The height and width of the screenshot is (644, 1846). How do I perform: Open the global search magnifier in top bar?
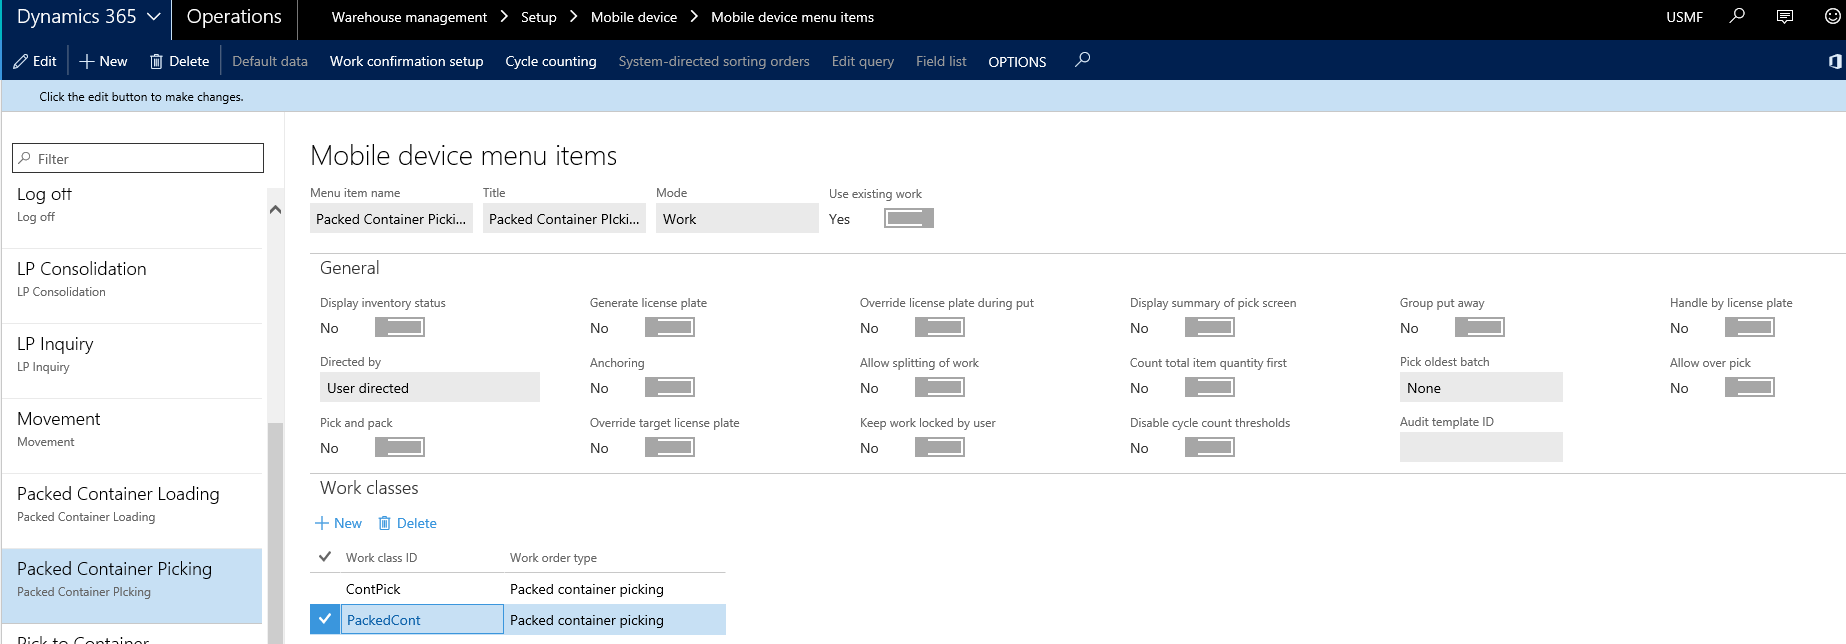(1737, 16)
